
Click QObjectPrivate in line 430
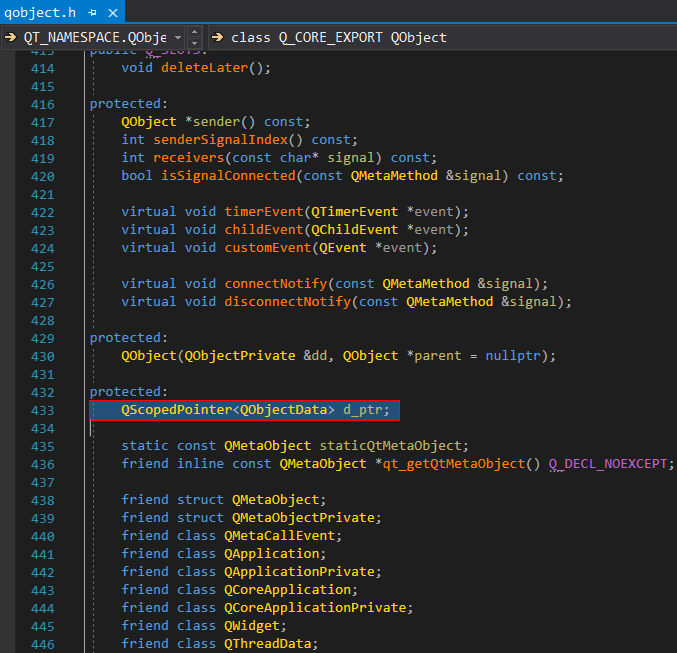point(240,356)
